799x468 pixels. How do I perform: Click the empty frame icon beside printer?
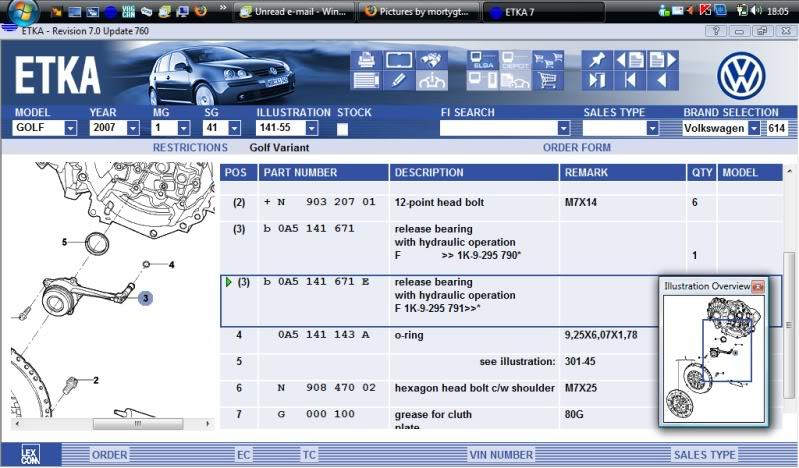[x=398, y=60]
